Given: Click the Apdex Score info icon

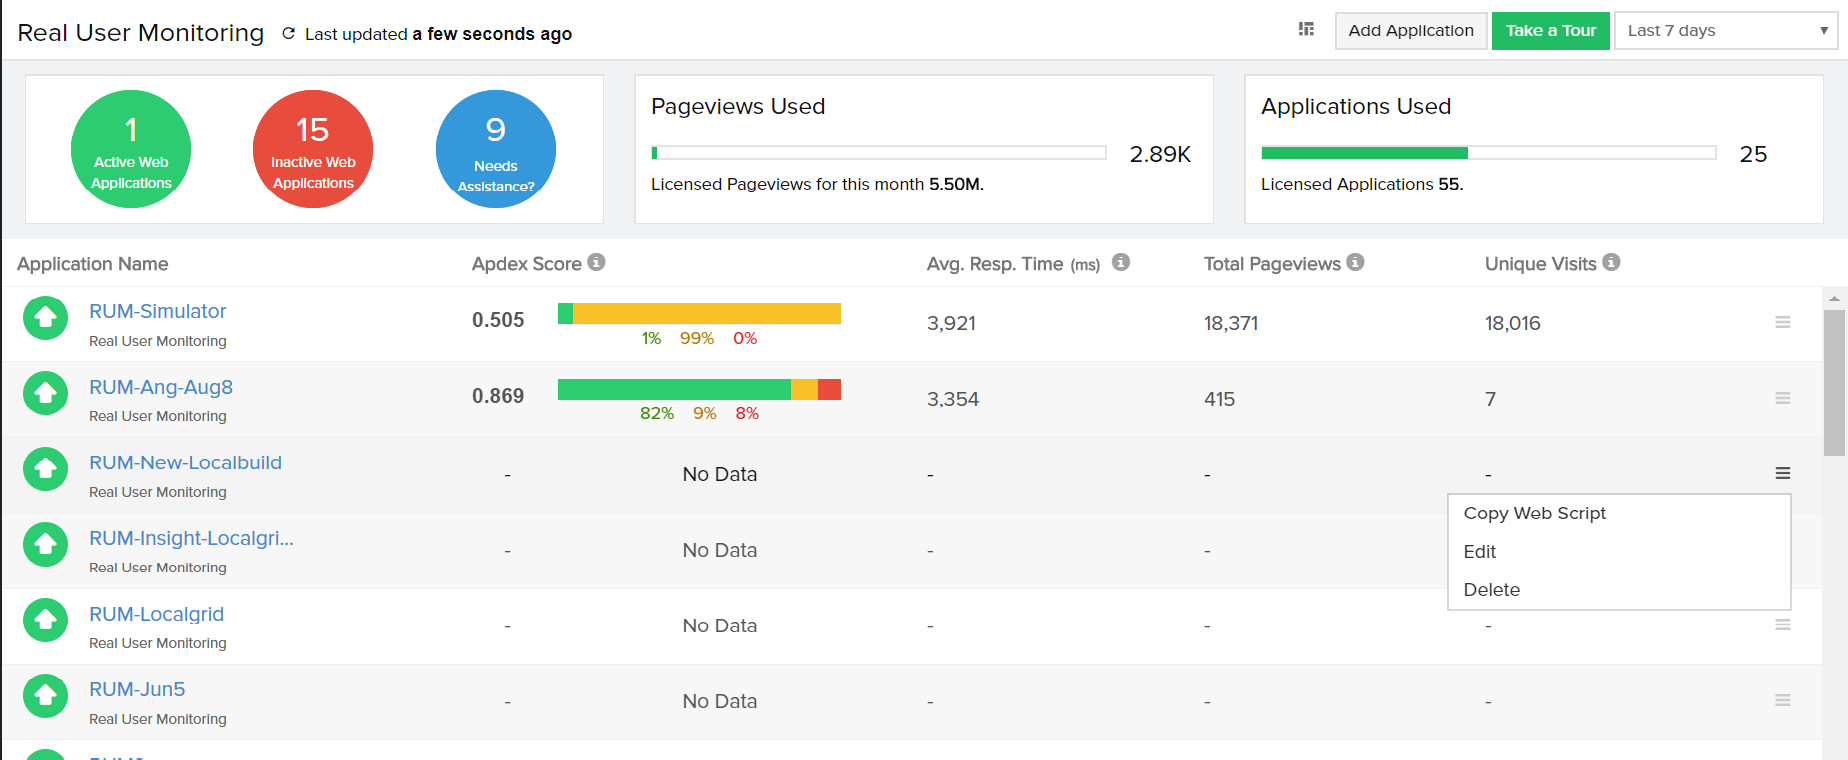Looking at the screenshot, I should point(596,262).
